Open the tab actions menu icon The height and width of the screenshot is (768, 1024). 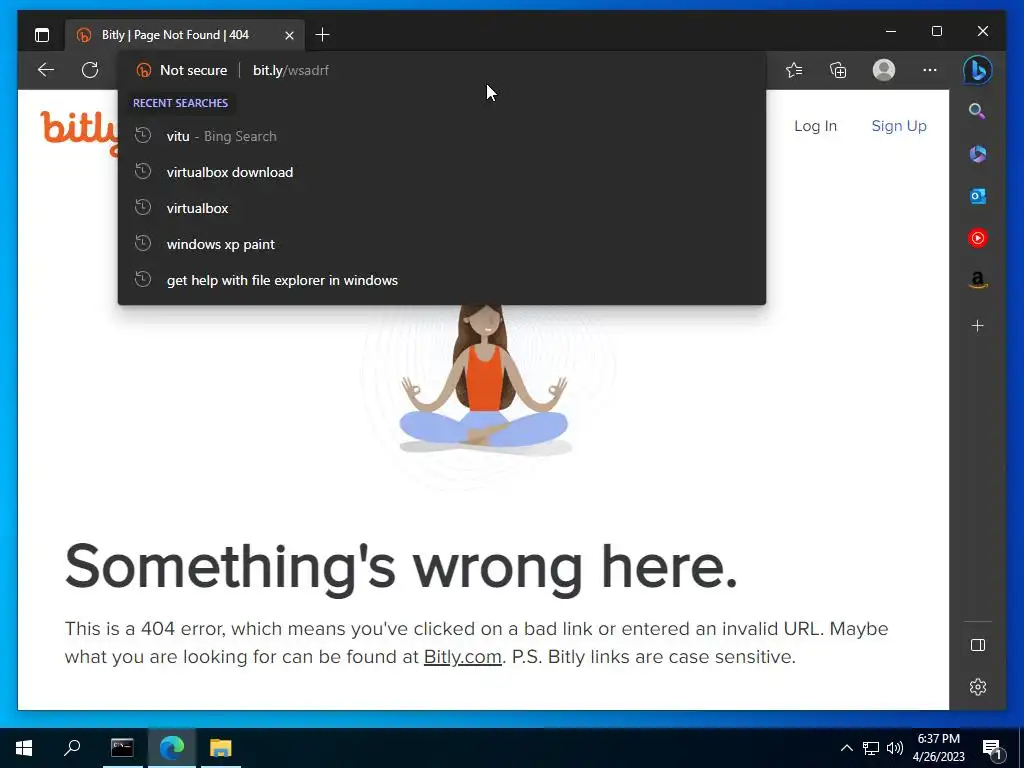coord(42,35)
